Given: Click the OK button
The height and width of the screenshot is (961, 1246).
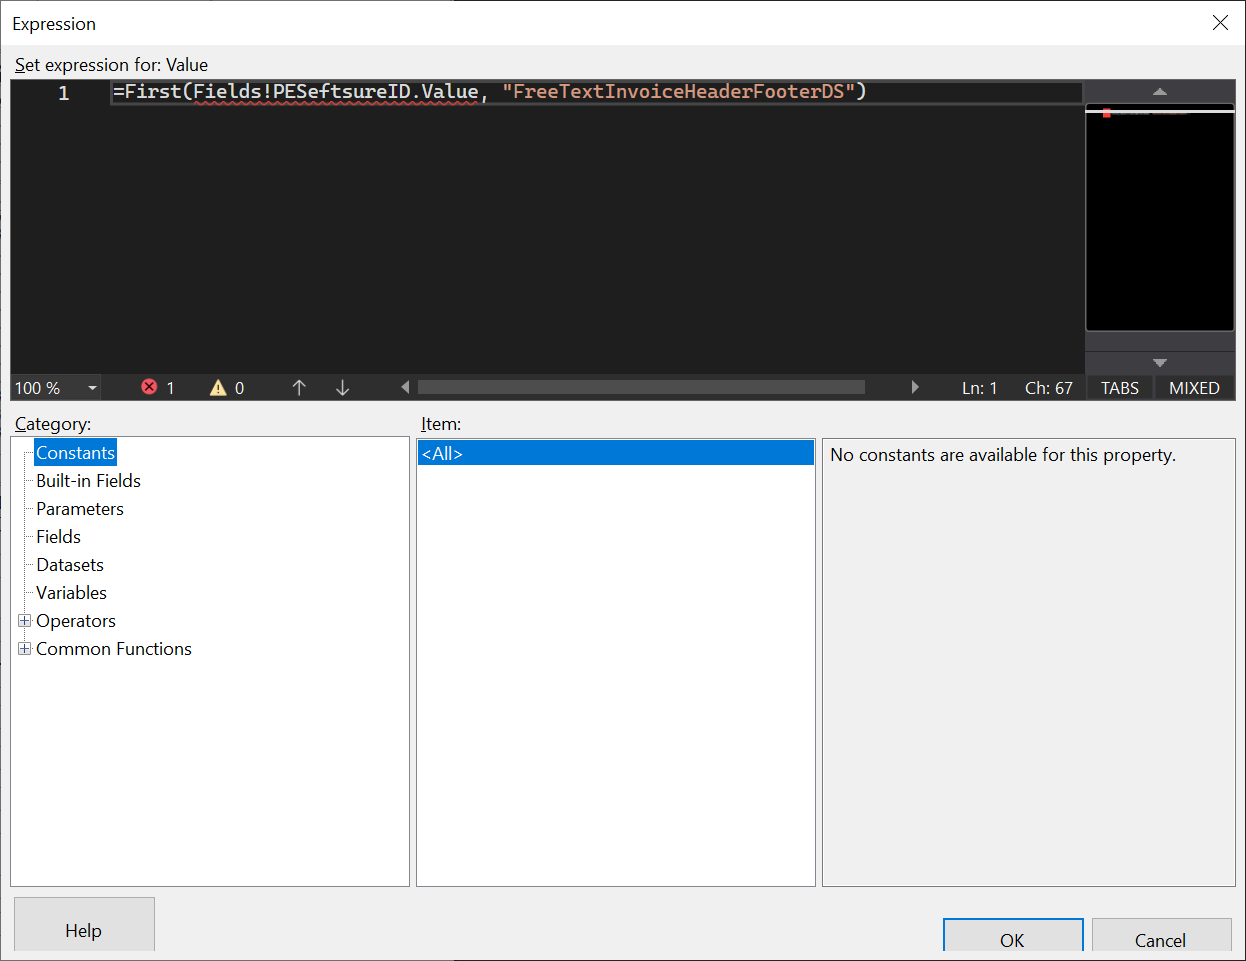Looking at the screenshot, I should point(1013,936).
